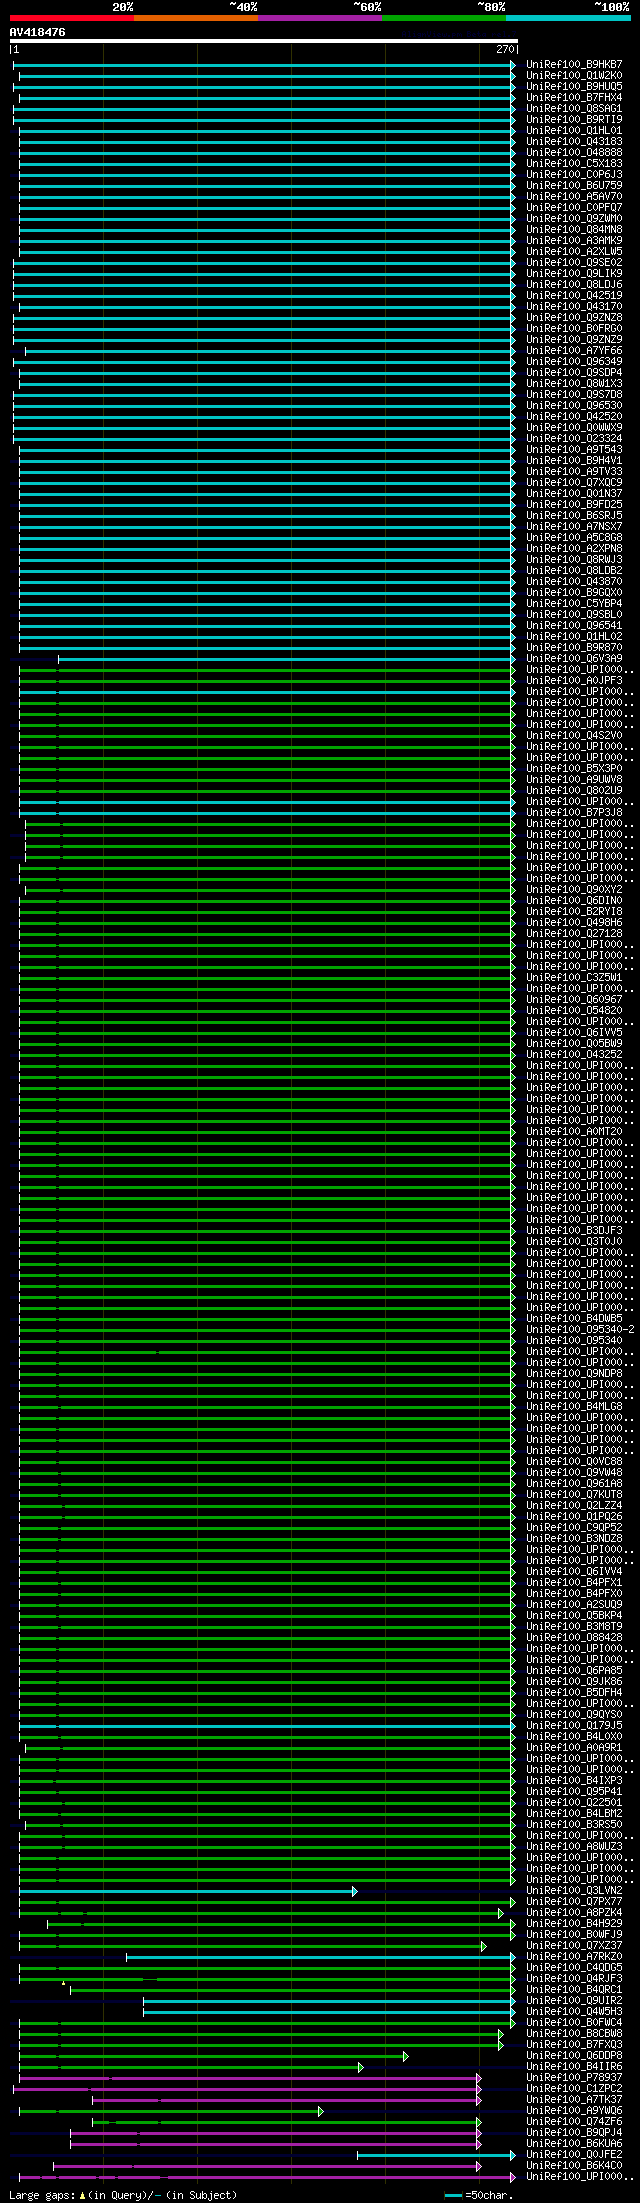Select label UniRef100_Q9NDP8
This screenshot has height=2203, width=640.
[574, 1373]
